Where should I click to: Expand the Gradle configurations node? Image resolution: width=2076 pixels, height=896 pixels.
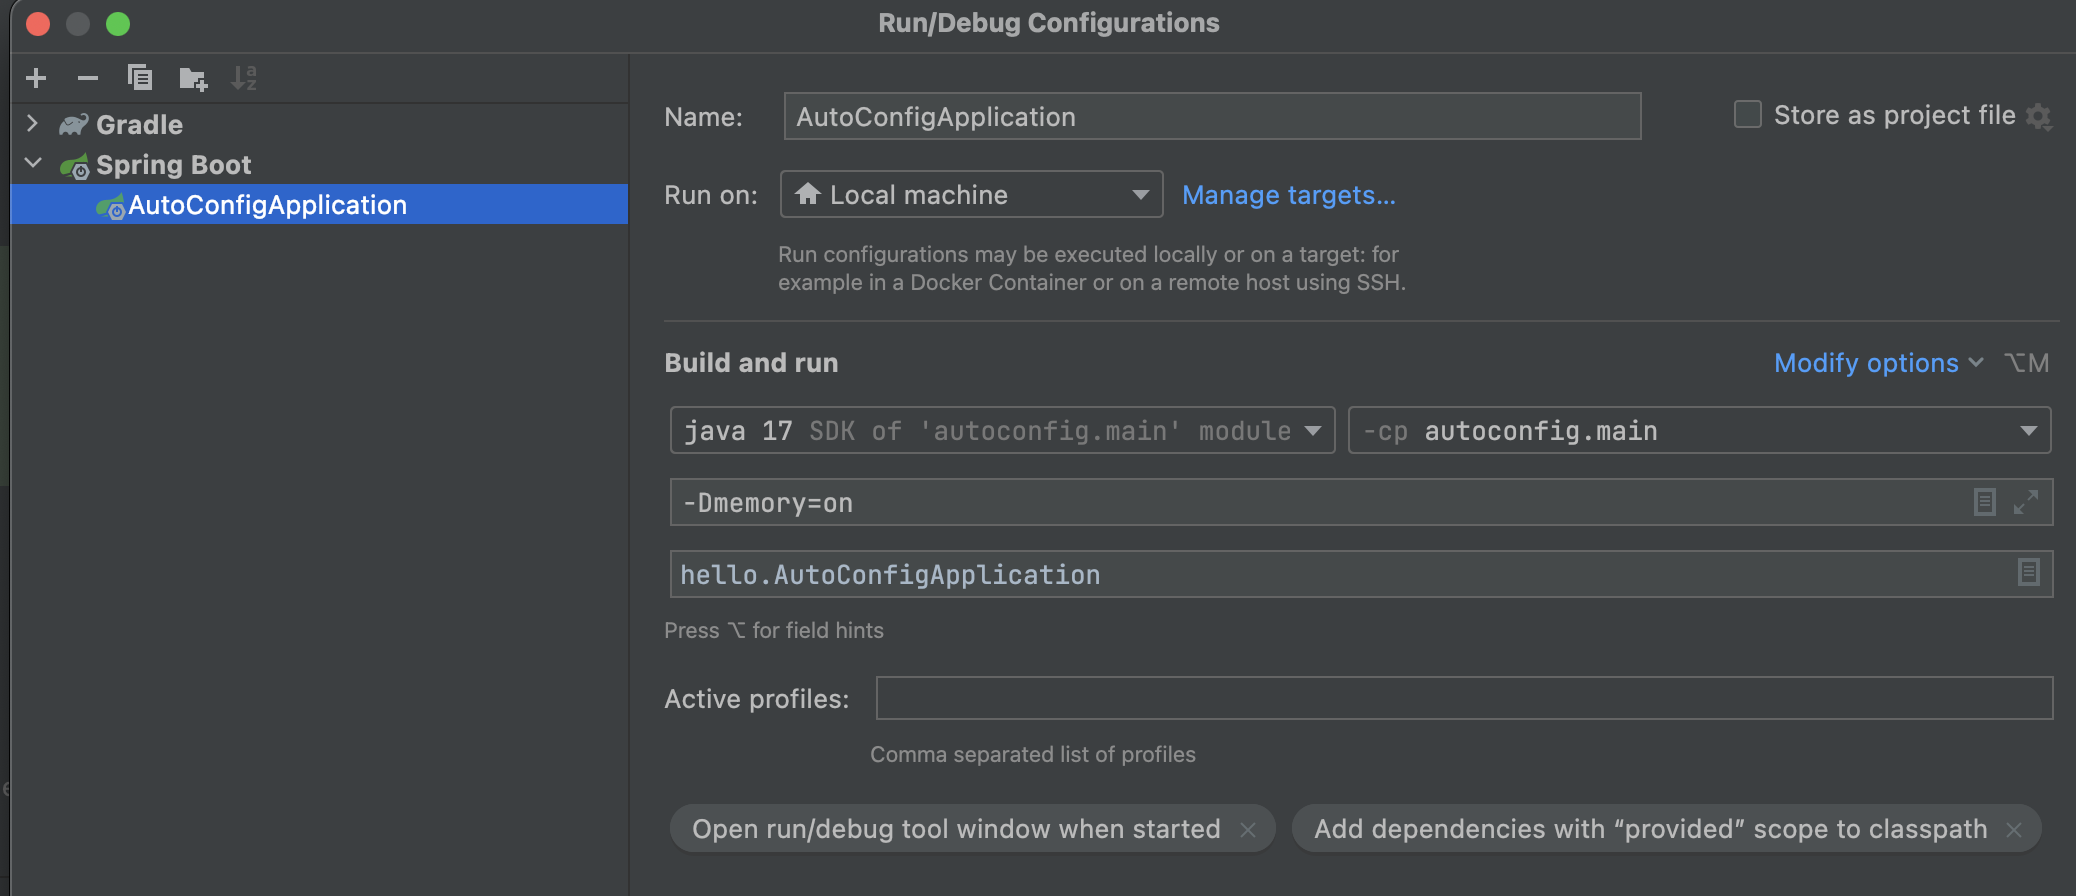coord(32,124)
